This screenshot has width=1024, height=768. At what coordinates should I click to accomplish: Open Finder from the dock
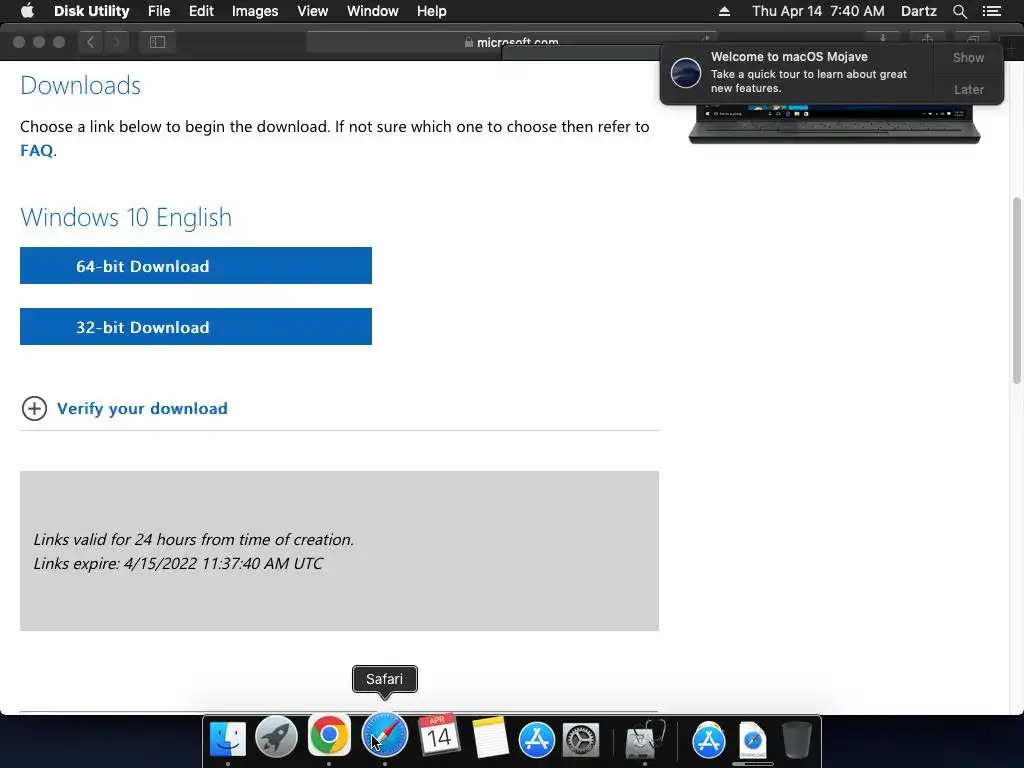227,738
